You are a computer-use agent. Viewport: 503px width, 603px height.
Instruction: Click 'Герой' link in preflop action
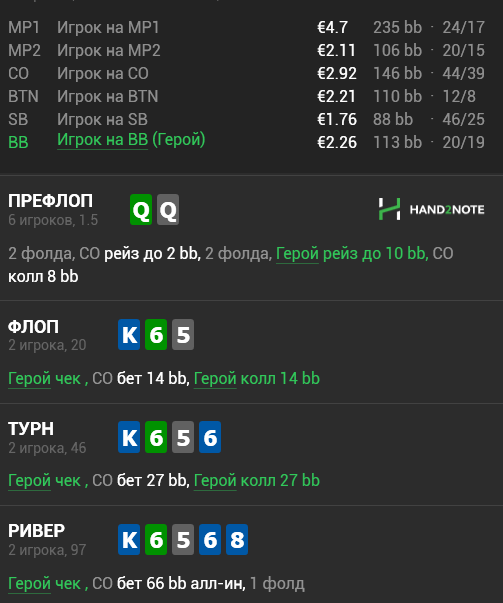[297, 254]
